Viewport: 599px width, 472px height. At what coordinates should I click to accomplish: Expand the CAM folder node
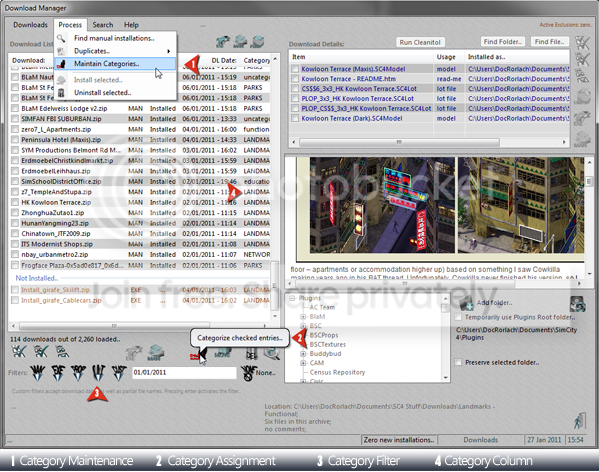(303, 363)
